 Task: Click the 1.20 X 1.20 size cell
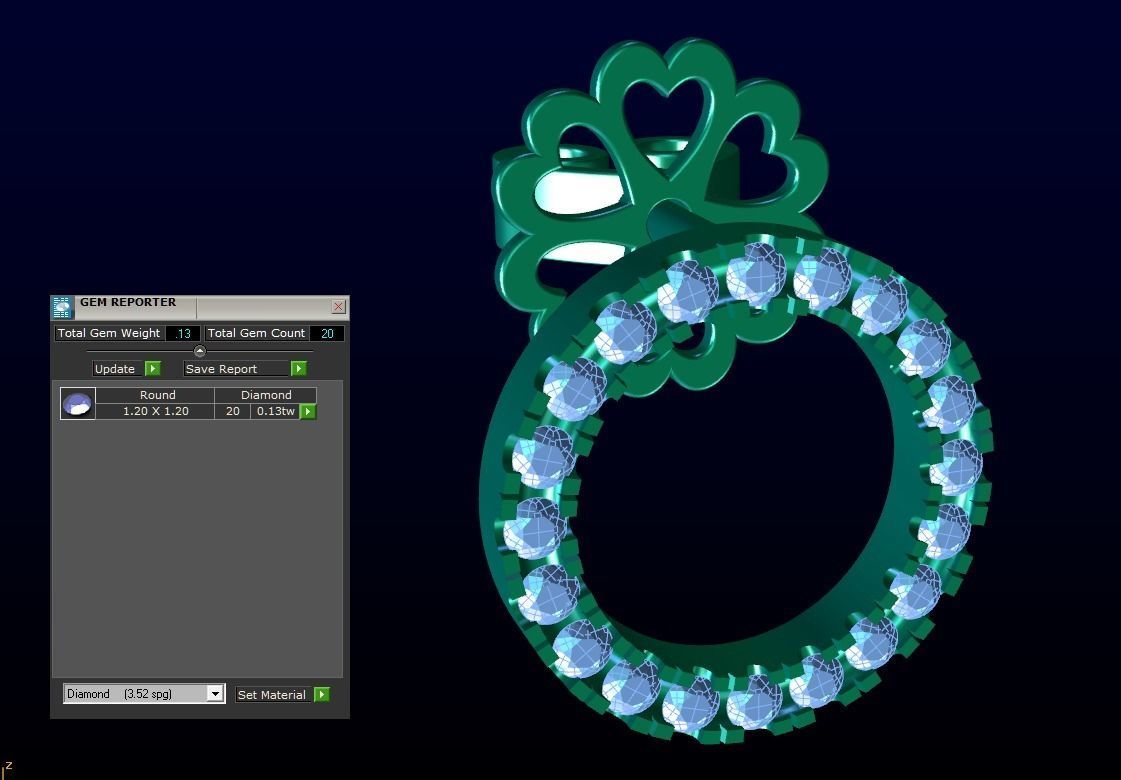point(156,411)
